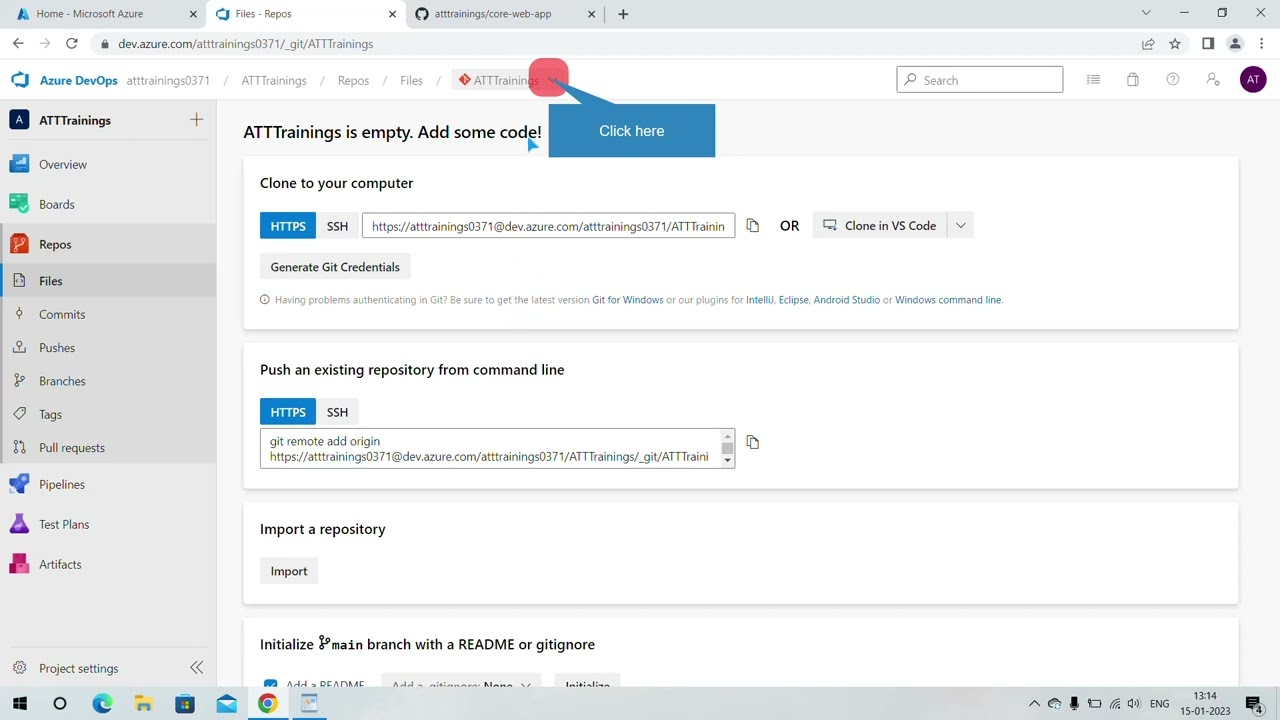This screenshot has height=720, width=1280.
Task: Open Chrome tab search chevron
Action: [x=1146, y=14]
